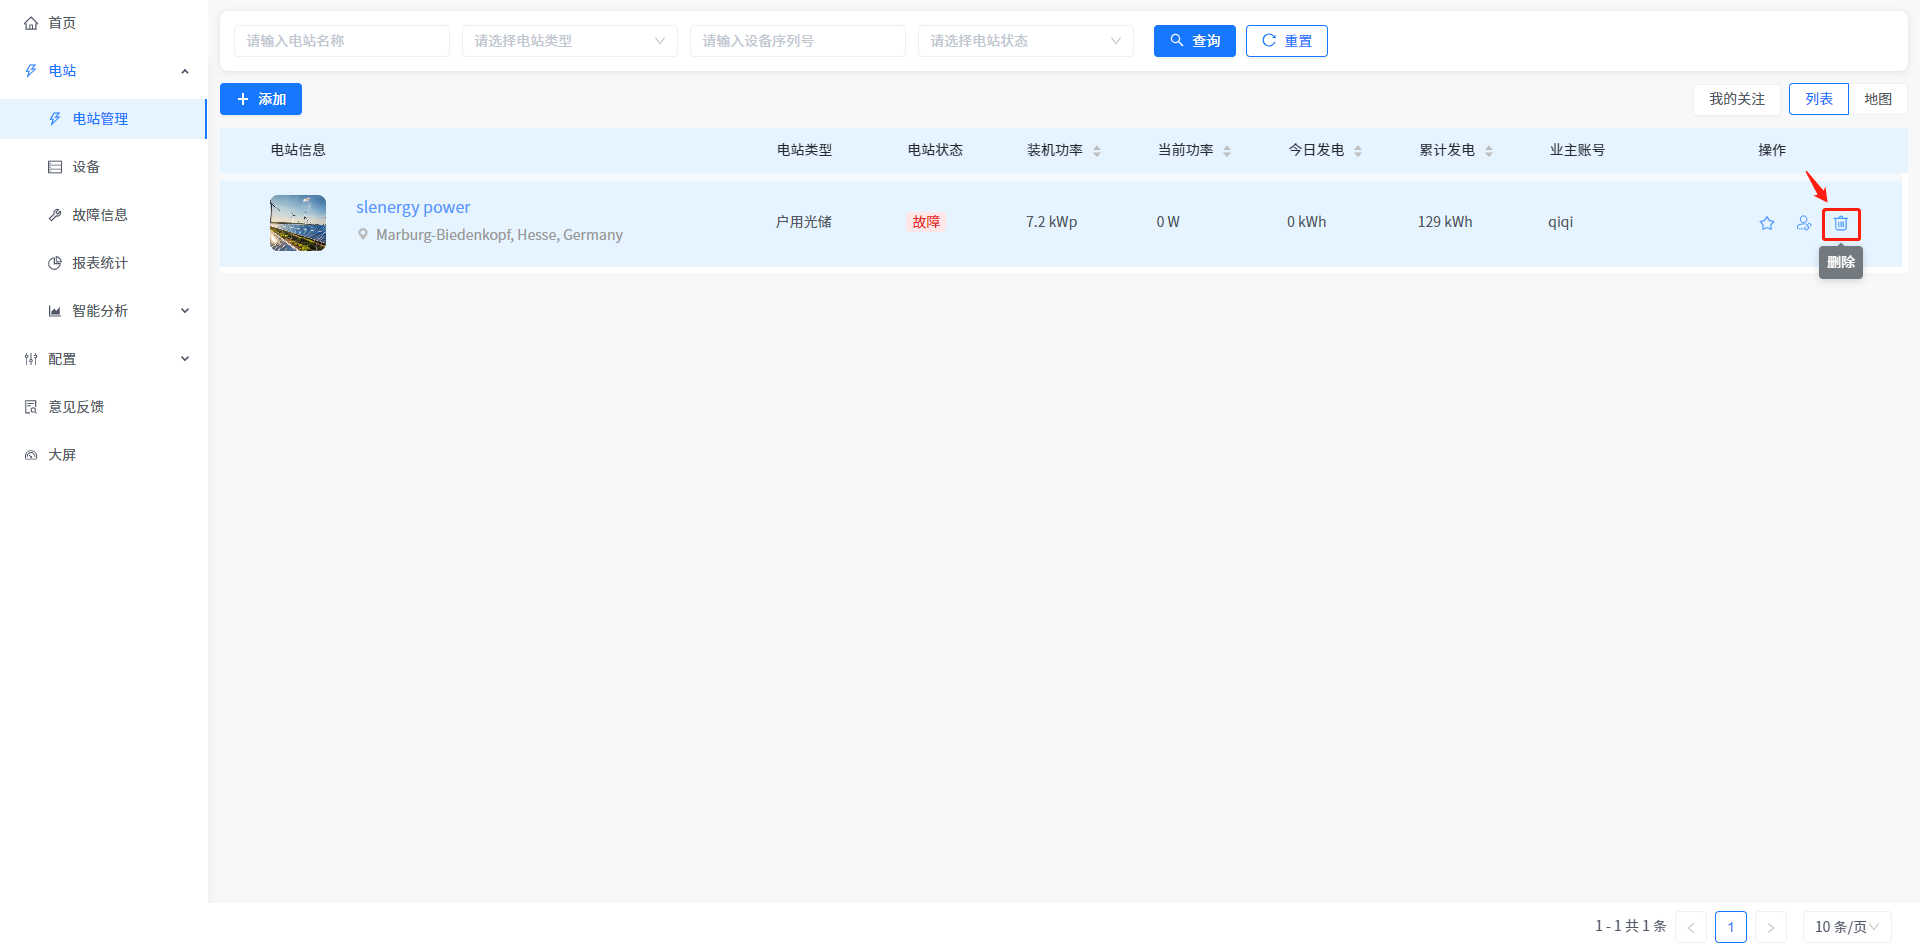Switch to 我的关注 view

tap(1736, 99)
